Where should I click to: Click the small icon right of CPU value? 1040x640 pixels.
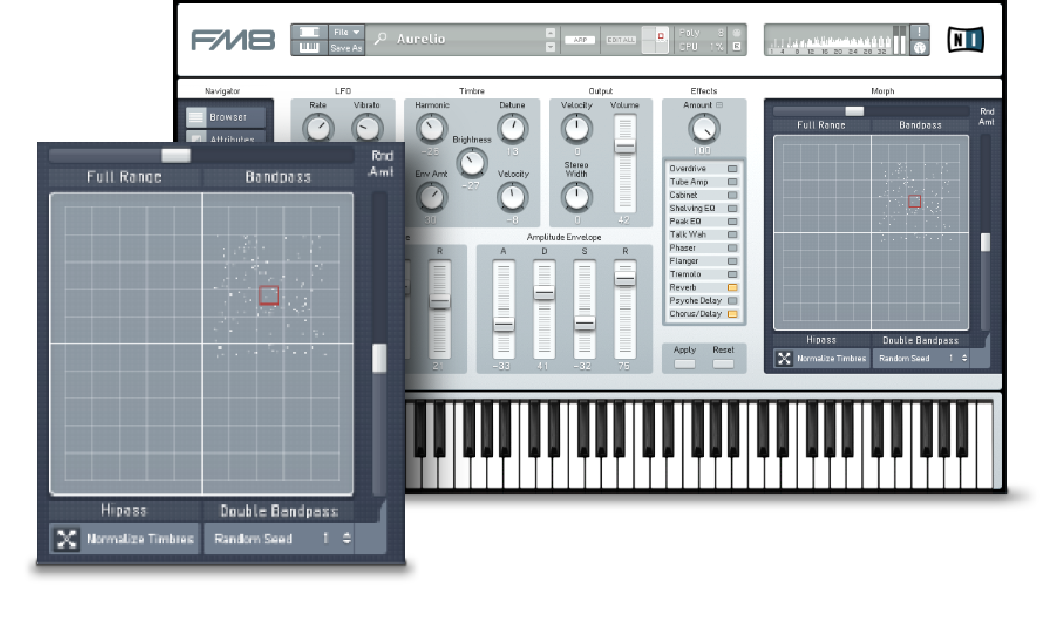pos(736,46)
